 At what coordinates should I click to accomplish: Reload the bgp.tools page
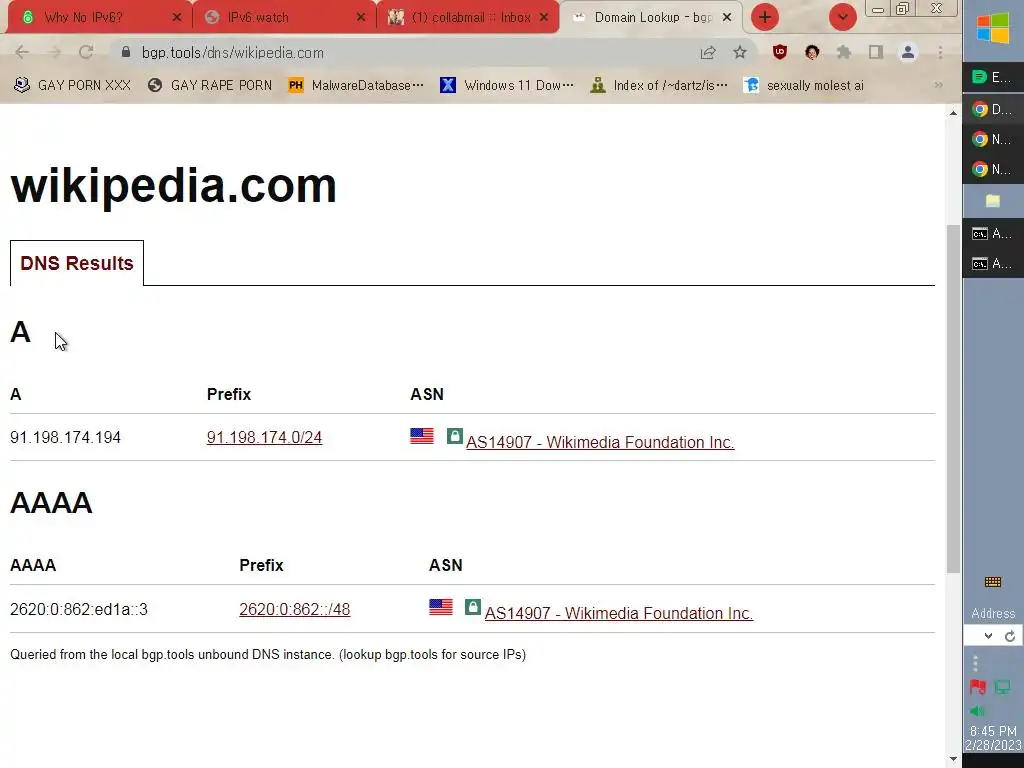coord(86,52)
